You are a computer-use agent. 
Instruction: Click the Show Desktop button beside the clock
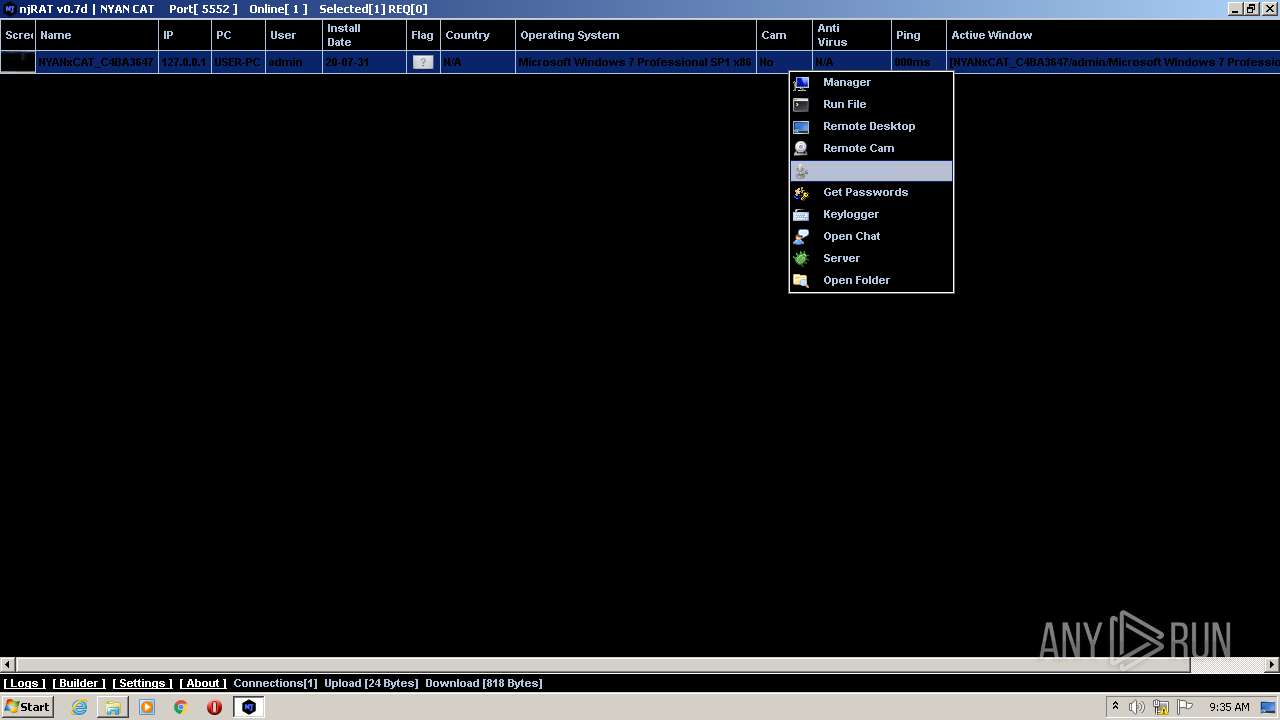coord(1269,707)
